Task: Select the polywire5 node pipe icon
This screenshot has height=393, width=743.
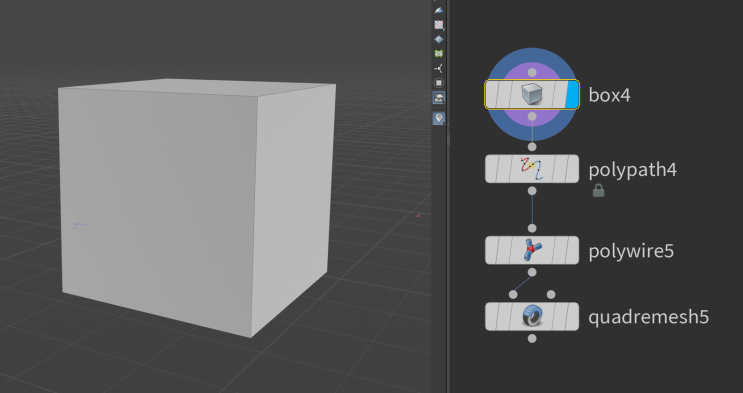Action: tap(532, 250)
